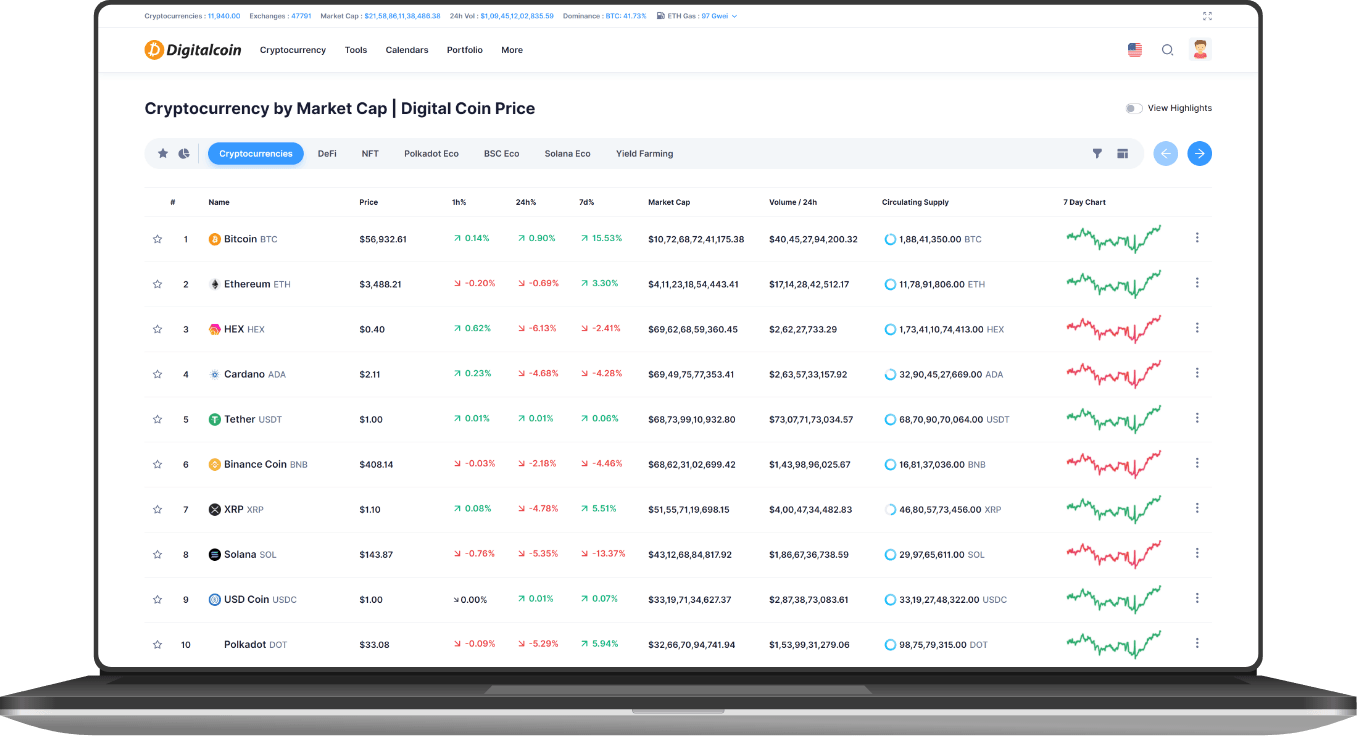Viewport: 1357px width, 736px height.
Task: Open more options for Bitcoin row
Action: (1197, 238)
